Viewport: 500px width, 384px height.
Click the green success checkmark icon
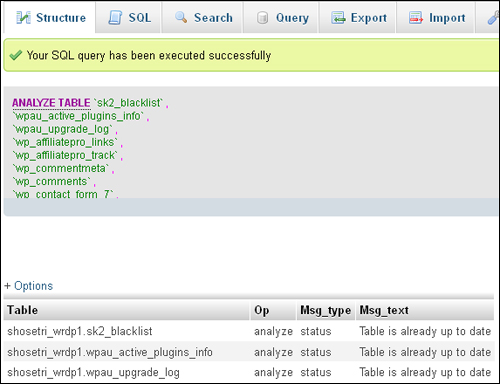pyautogui.click(x=16, y=55)
